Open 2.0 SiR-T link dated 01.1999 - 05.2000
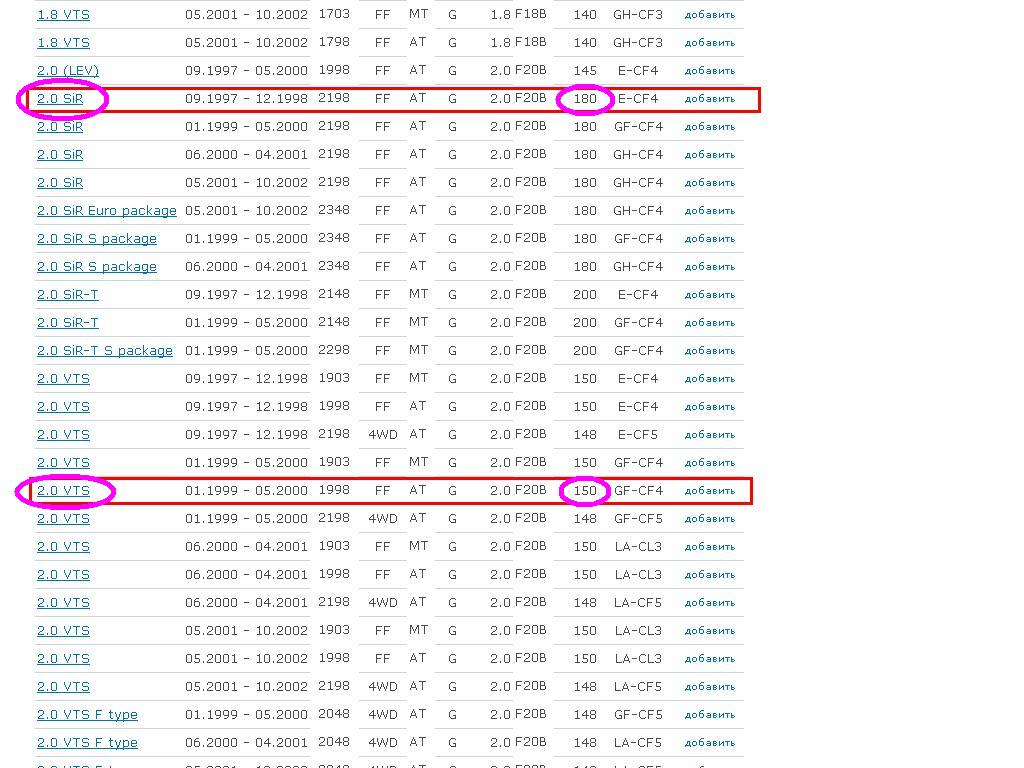Image resolution: width=1024 pixels, height=768 pixels. pos(67,323)
